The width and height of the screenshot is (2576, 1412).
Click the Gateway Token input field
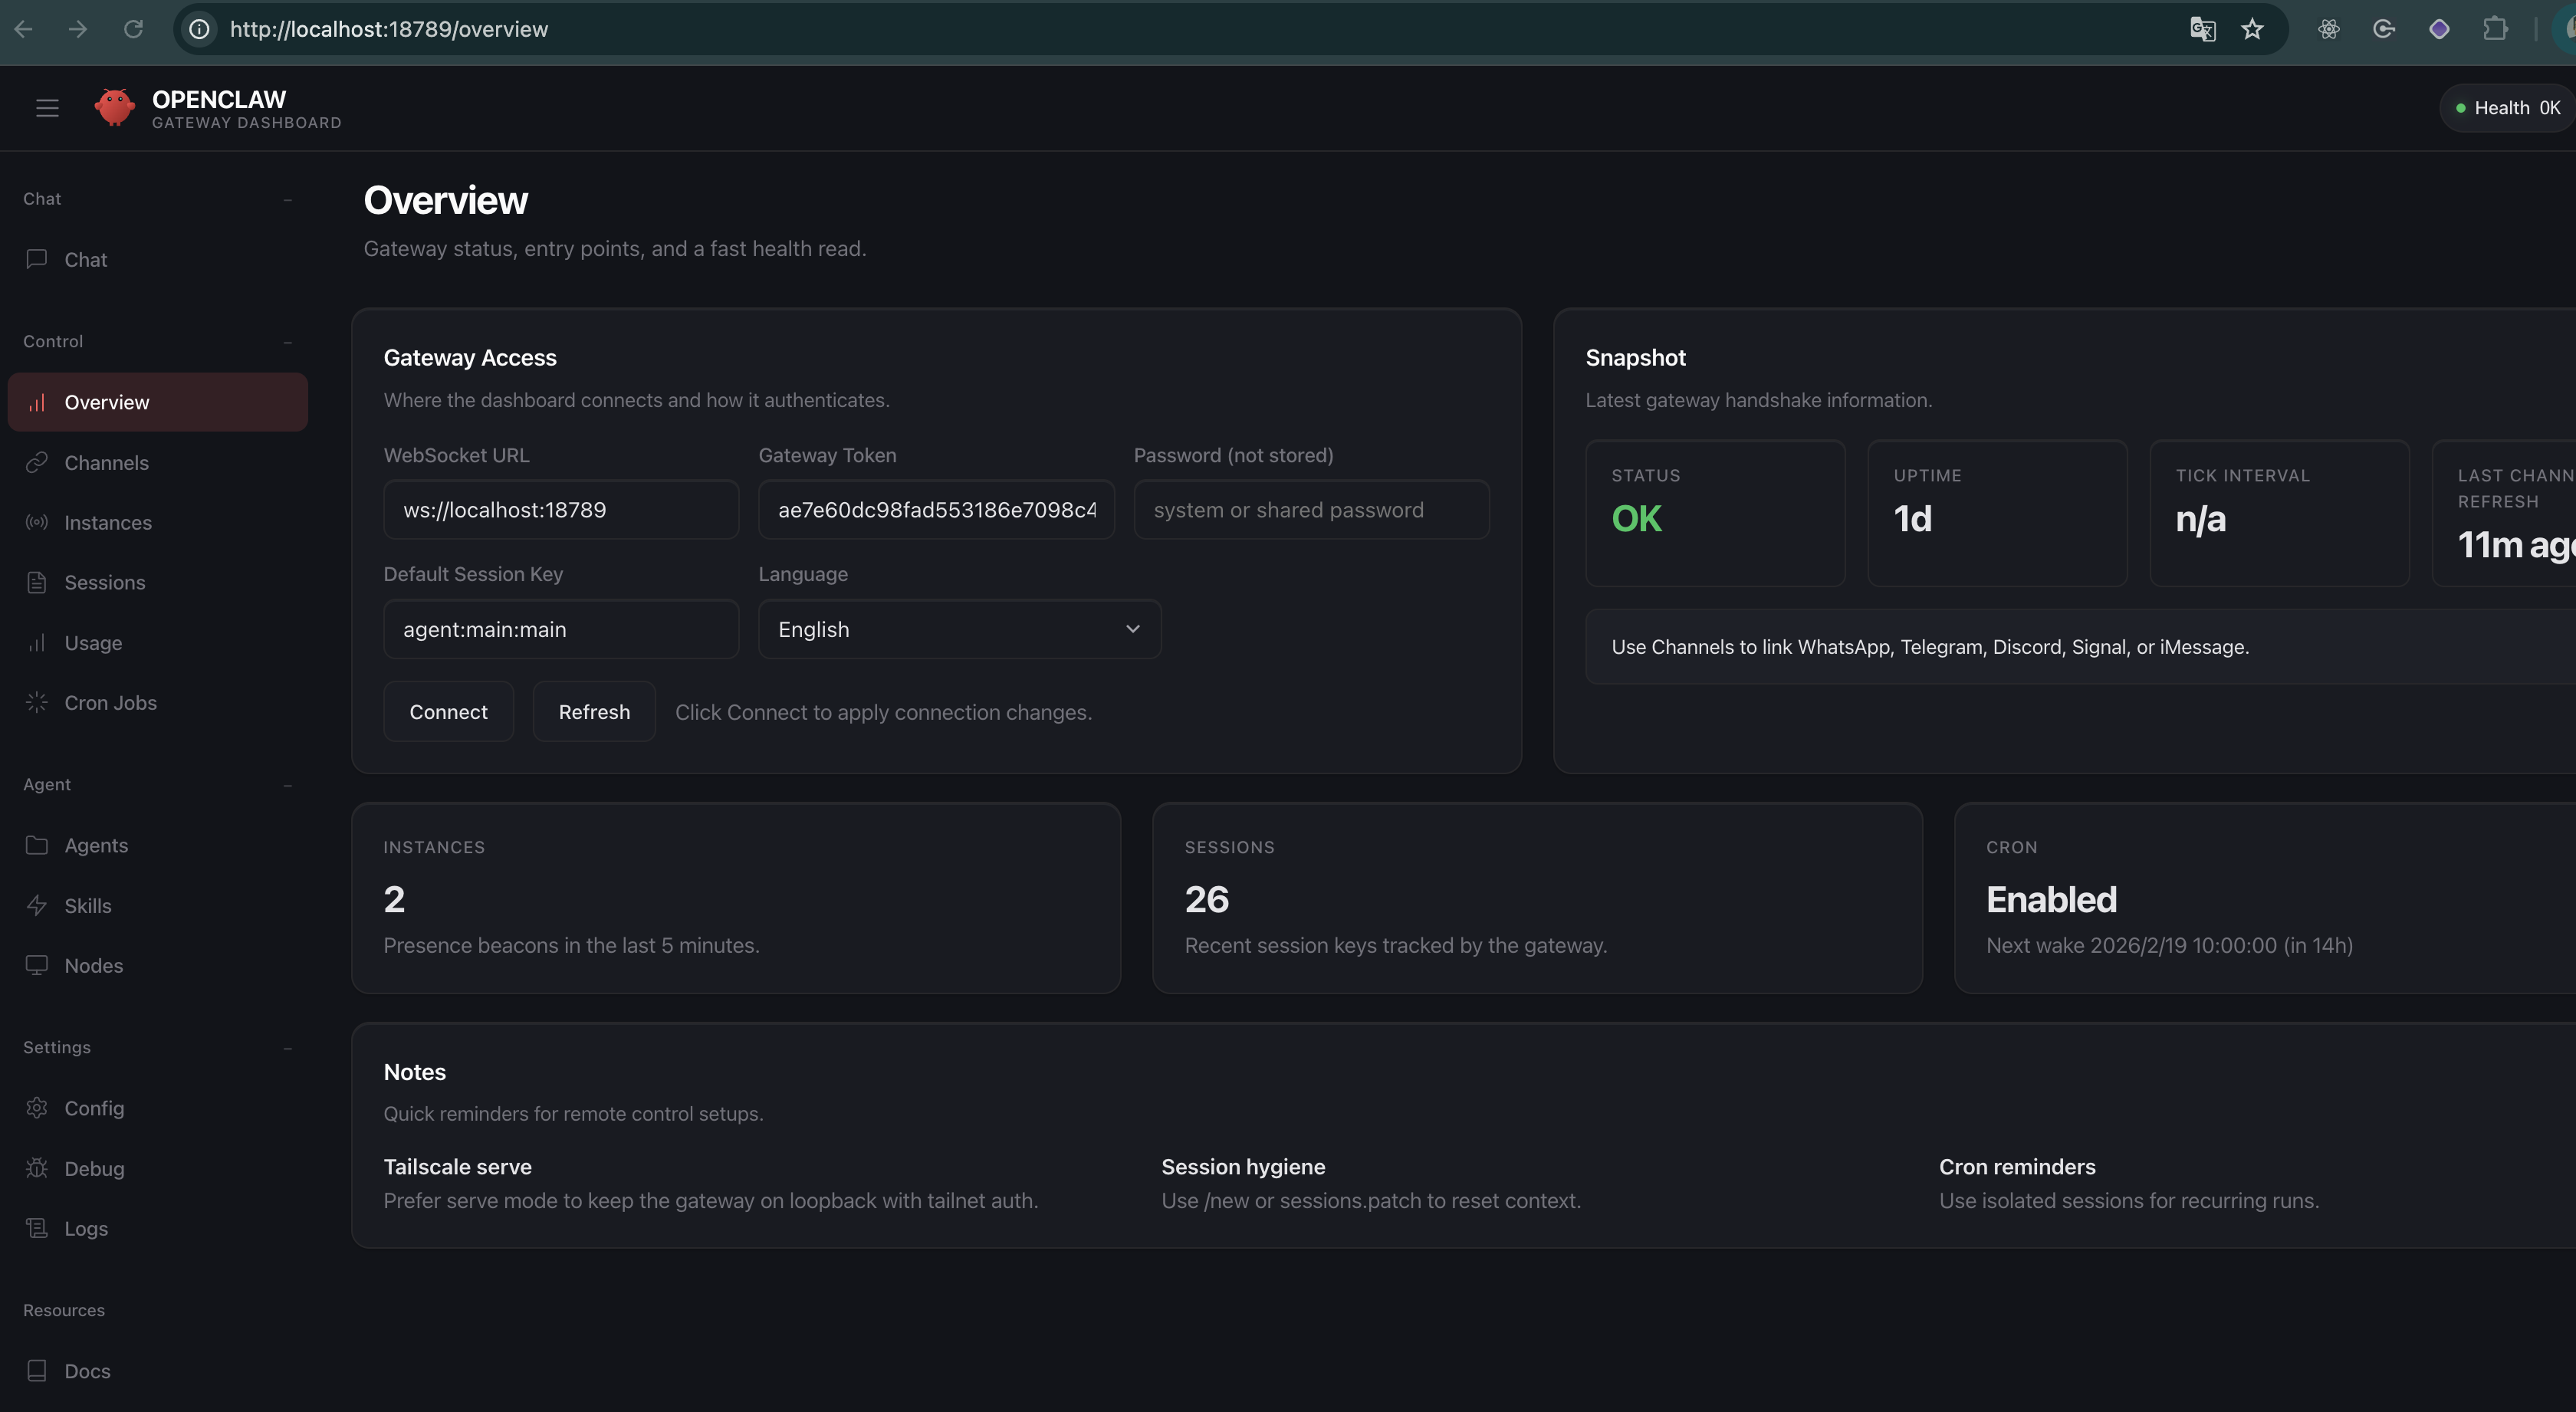tap(936, 510)
